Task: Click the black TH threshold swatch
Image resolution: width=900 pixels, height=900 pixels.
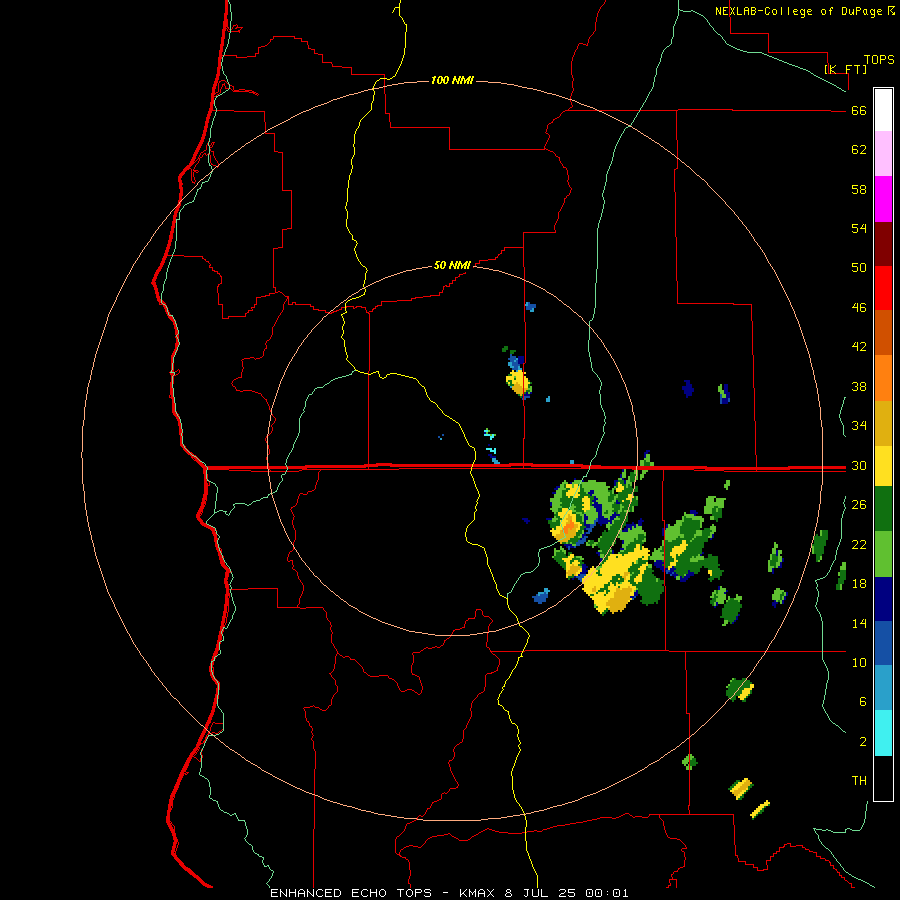Action: 883,778
